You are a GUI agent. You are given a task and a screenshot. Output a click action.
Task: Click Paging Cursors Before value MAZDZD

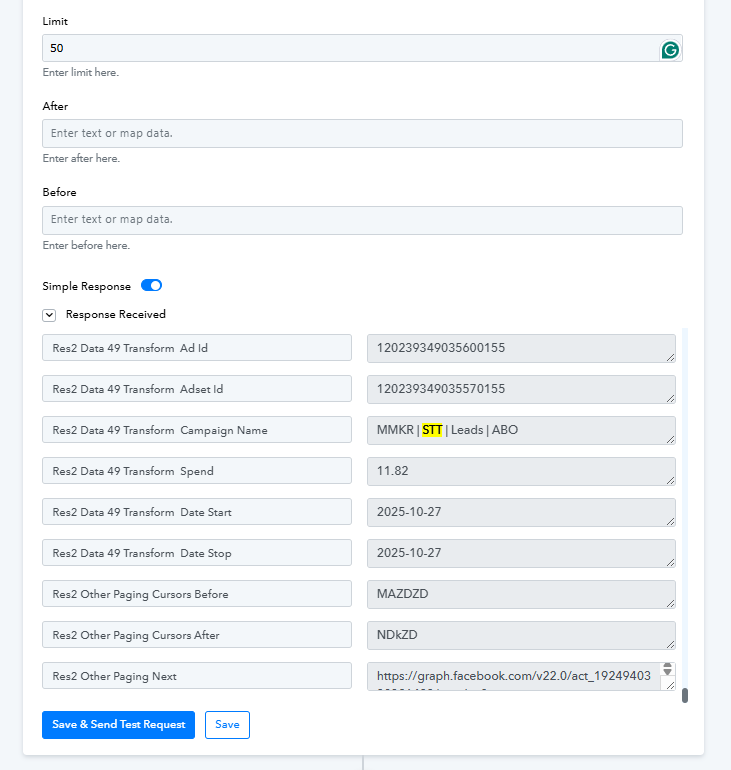[521, 594]
